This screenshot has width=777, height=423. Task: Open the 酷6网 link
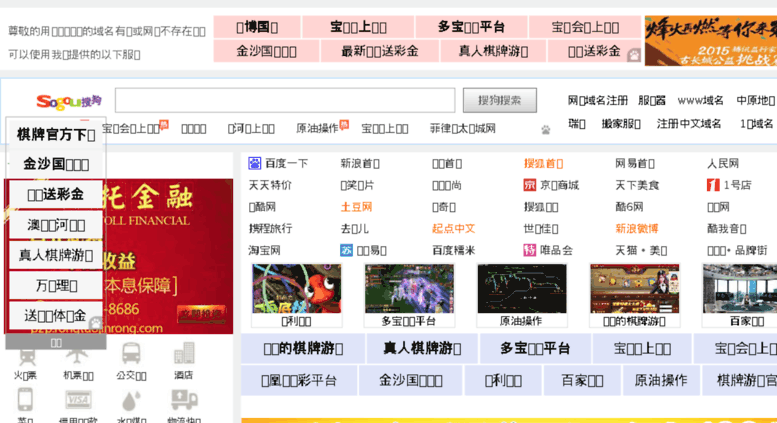click(x=629, y=207)
